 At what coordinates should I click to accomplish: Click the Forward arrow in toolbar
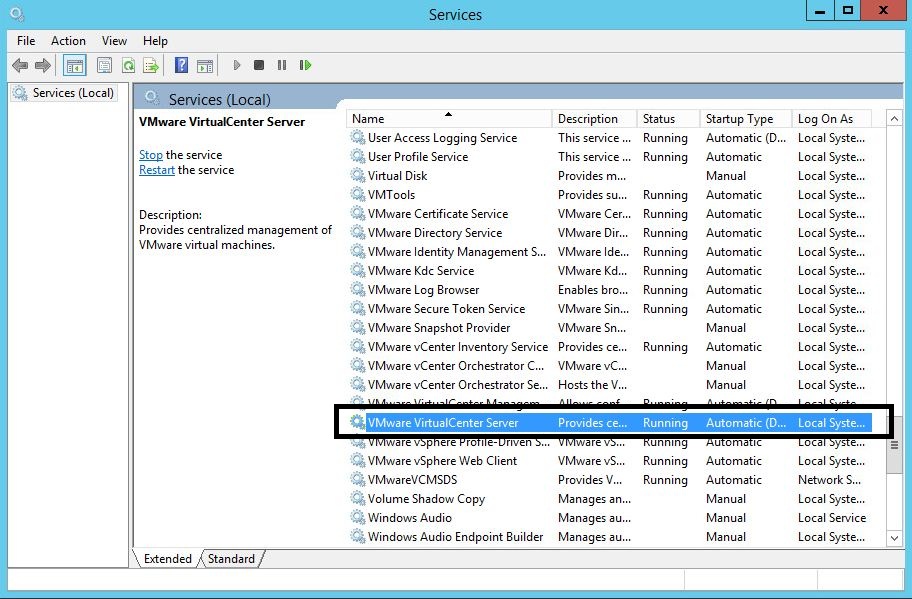click(43, 66)
